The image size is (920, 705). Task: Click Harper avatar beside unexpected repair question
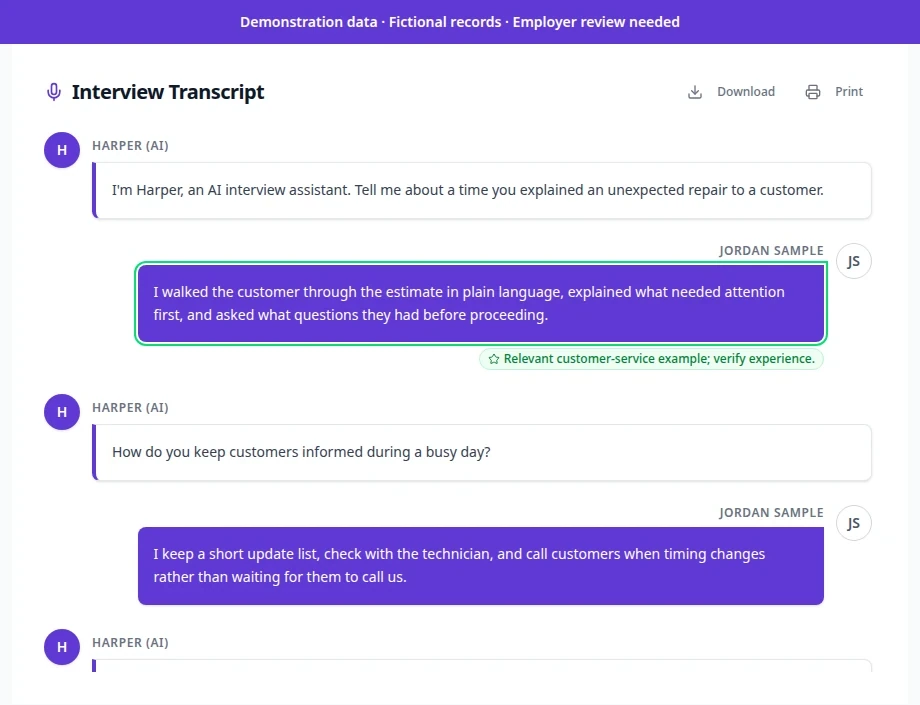point(62,150)
